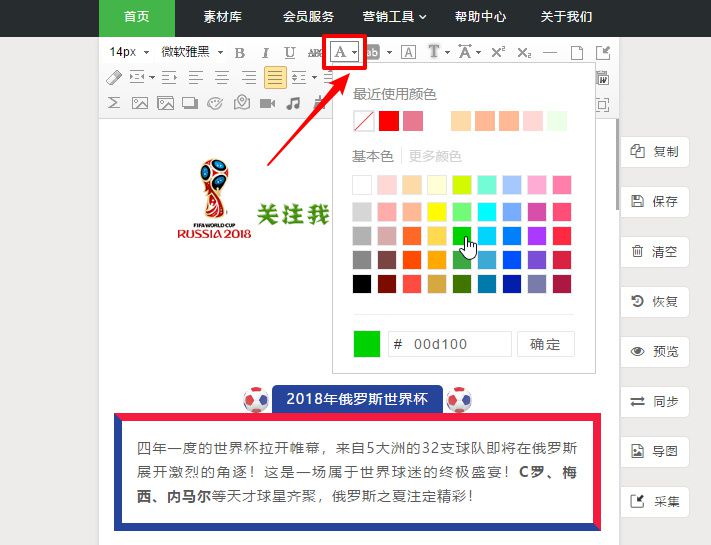Go to the 首页 tab

(x=137, y=17)
